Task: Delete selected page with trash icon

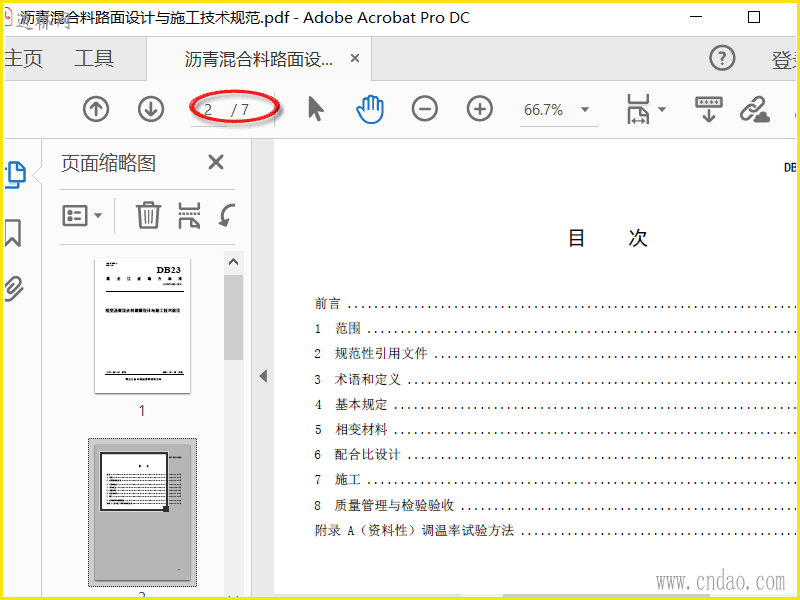Action: (x=148, y=215)
